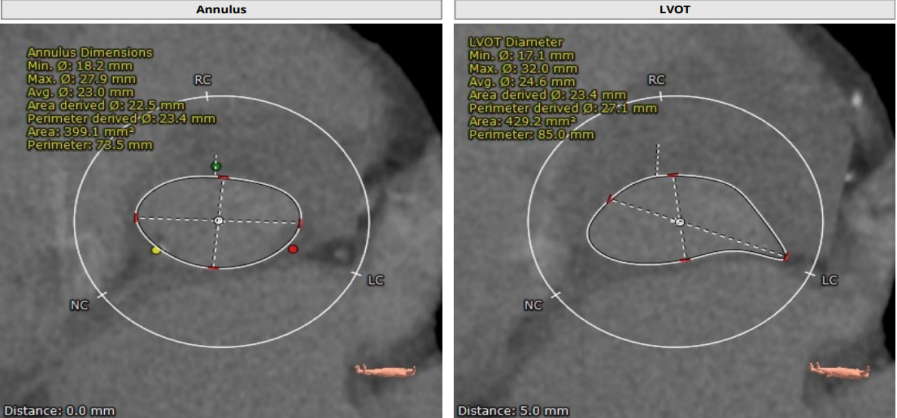
Task: Click 'Area derived Ø: 23.4 mm' in LVOT
Action: pos(547,95)
